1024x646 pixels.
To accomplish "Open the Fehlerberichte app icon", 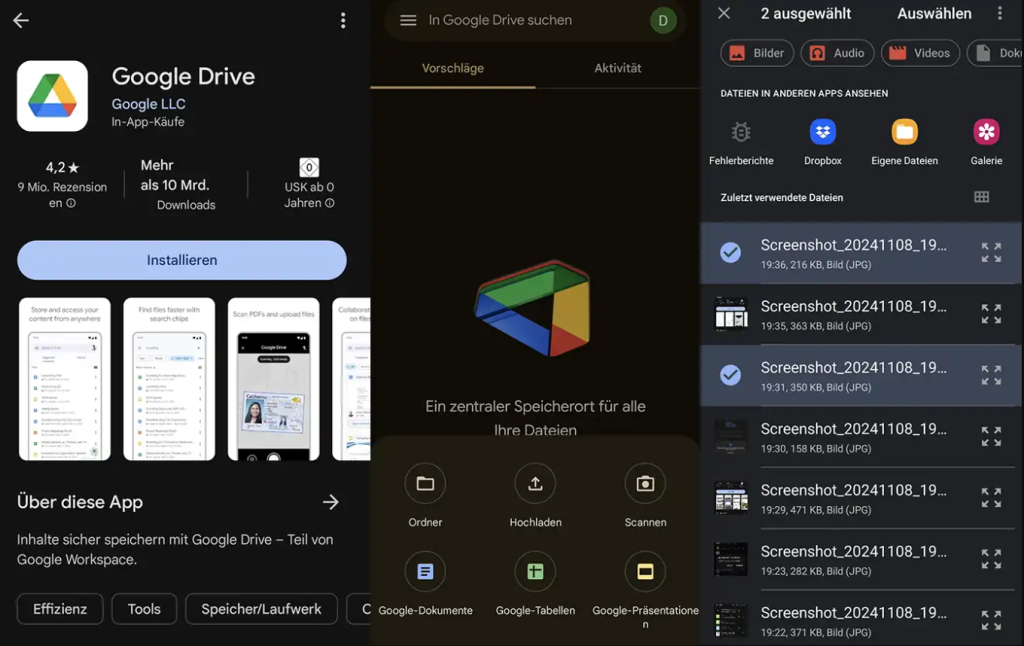I will [x=741, y=132].
